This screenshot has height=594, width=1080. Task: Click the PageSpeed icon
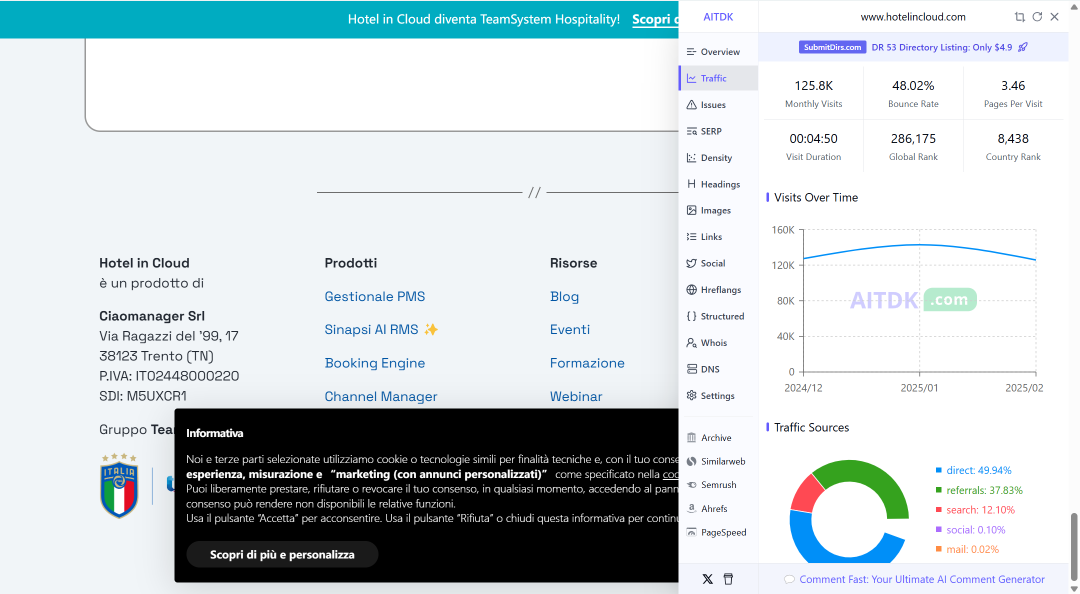692,532
